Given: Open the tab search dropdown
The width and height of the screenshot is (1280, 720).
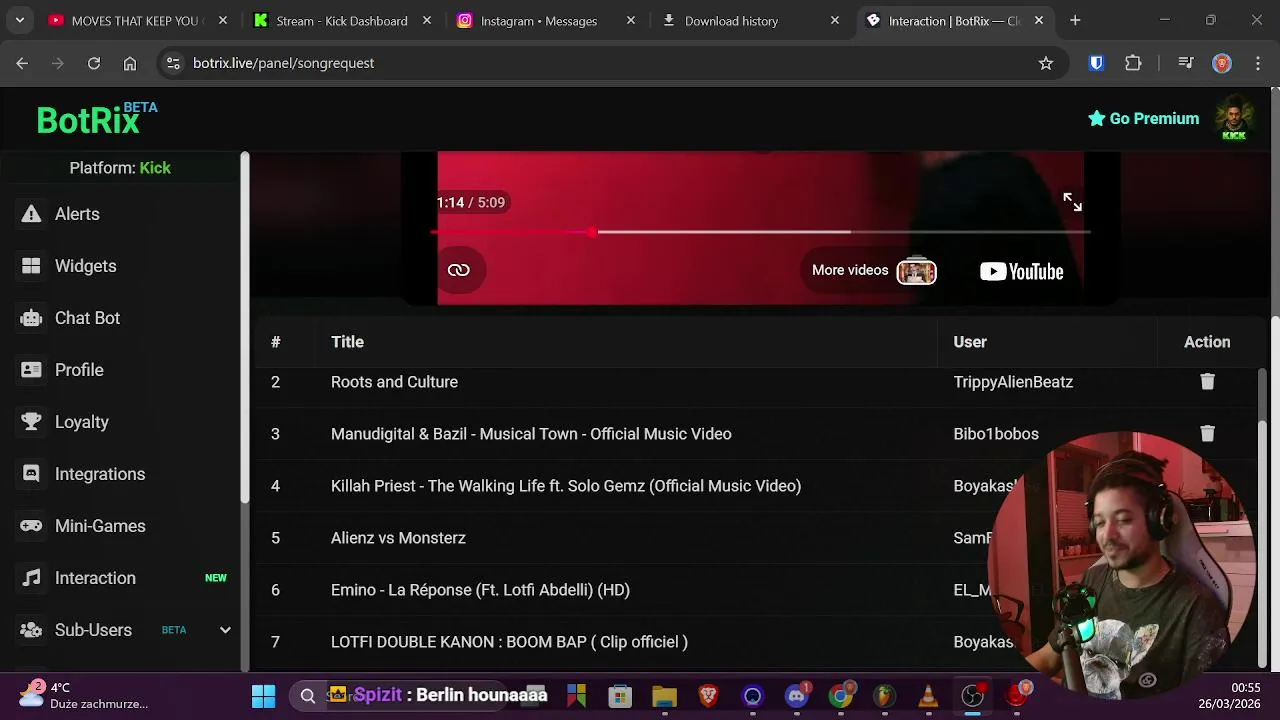Looking at the screenshot, I should (x=19, y=20).
